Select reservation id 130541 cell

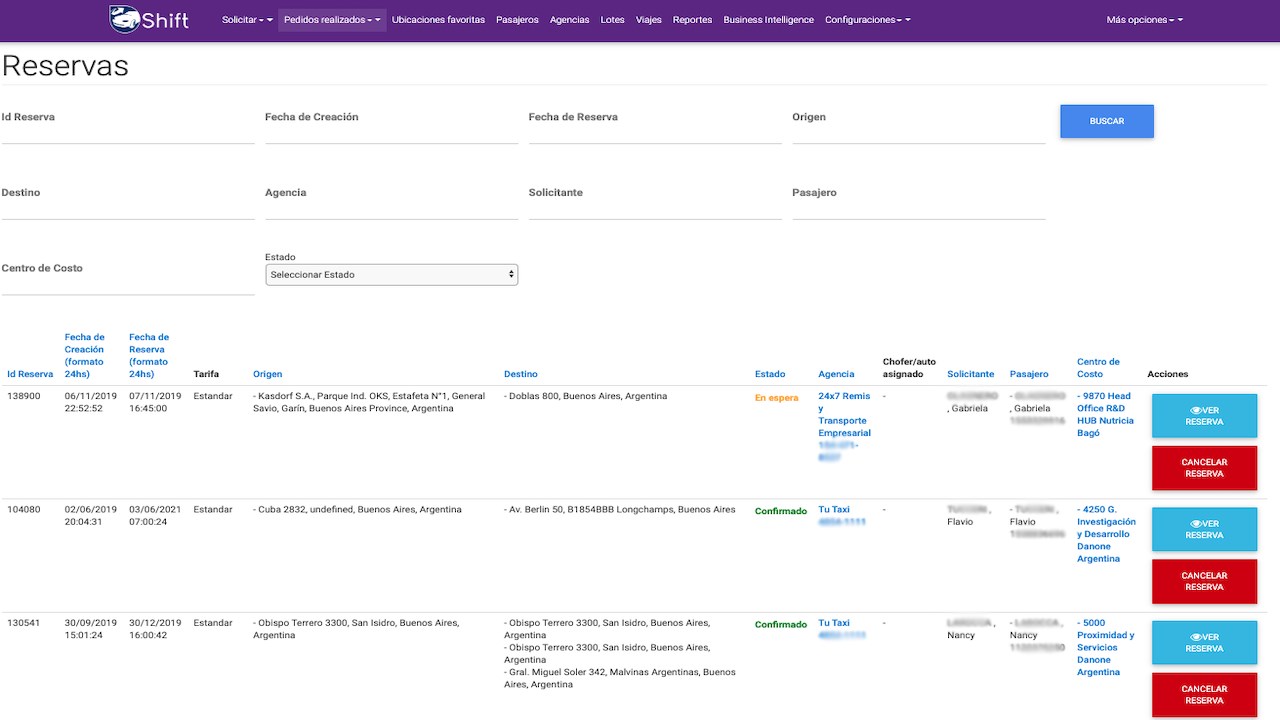(x=23, y=622)
